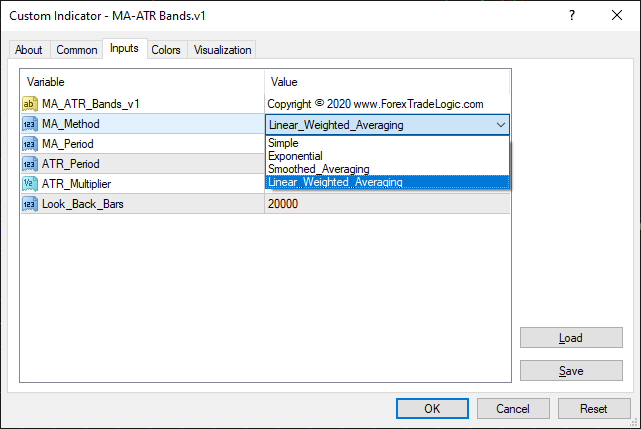This screenshot has width=641, height=429.
Task: Select highlighted Linear_Weighted_Averaging list option
Action: click(335, 182)
